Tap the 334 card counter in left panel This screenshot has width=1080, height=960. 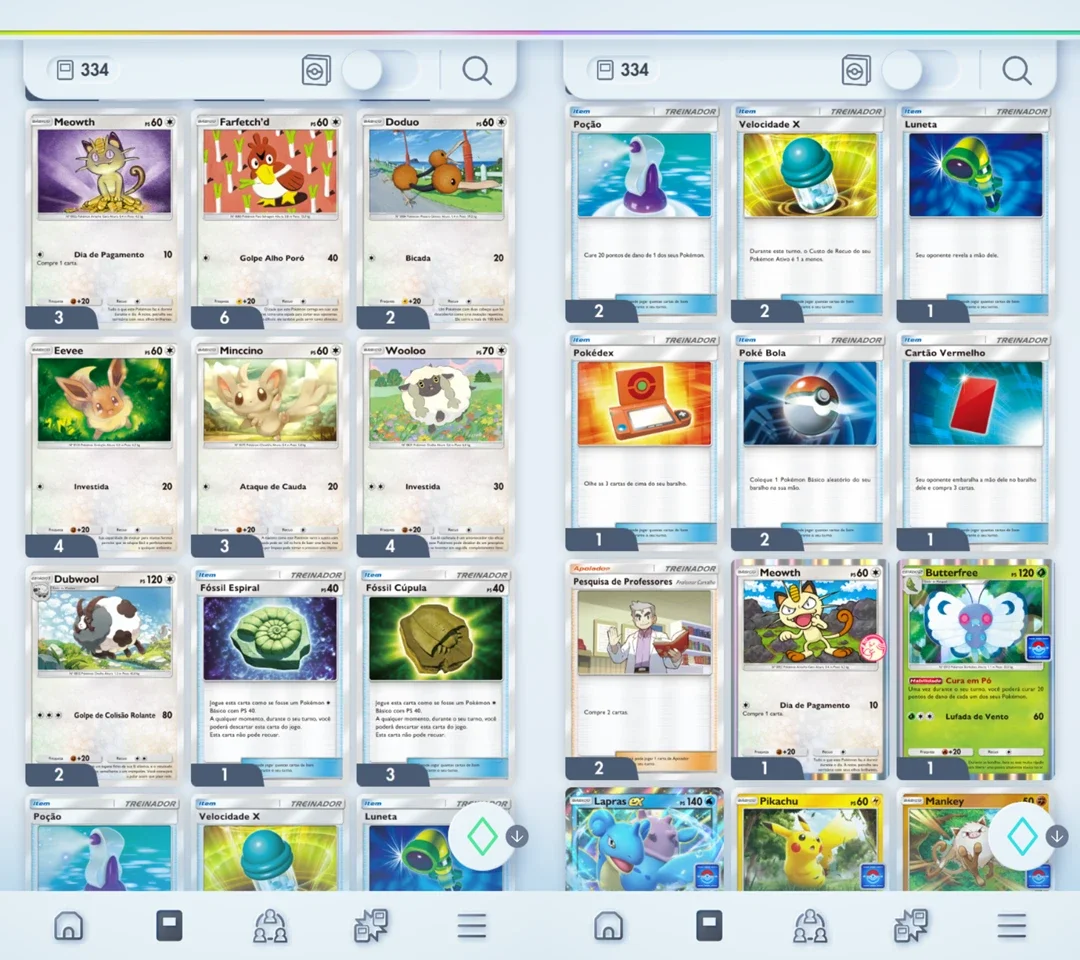click(x=83, y=70)
